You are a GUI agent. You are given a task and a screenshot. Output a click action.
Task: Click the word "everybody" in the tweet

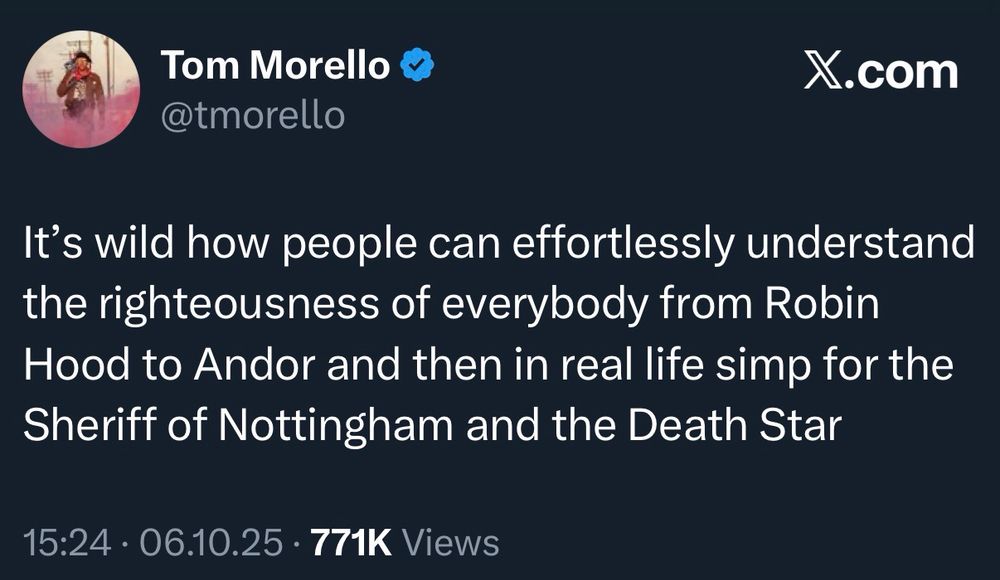click(545, 305)
